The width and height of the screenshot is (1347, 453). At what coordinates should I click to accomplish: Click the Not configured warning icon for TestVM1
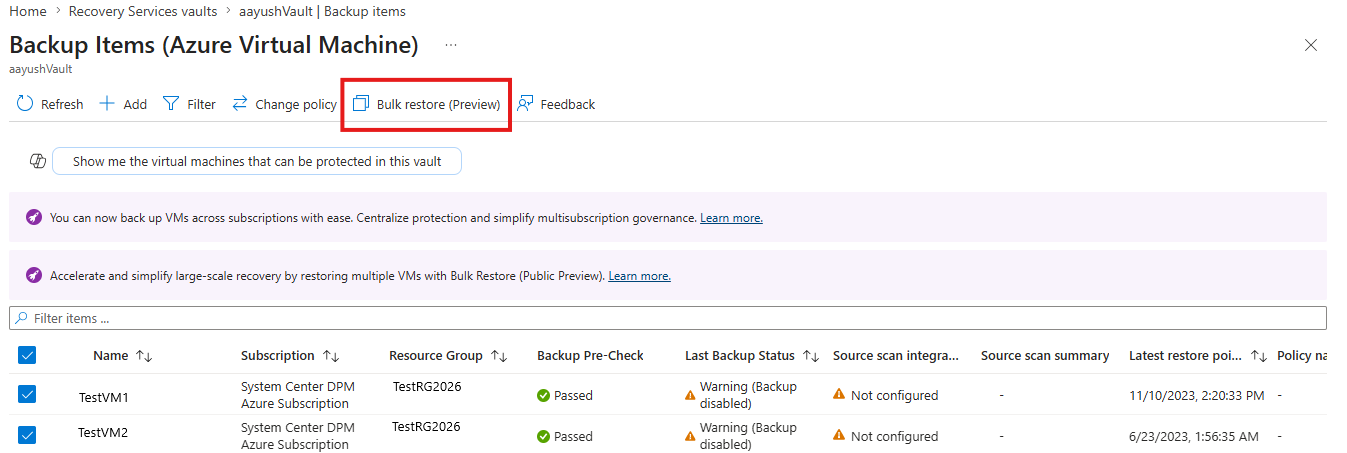point(839,395)
